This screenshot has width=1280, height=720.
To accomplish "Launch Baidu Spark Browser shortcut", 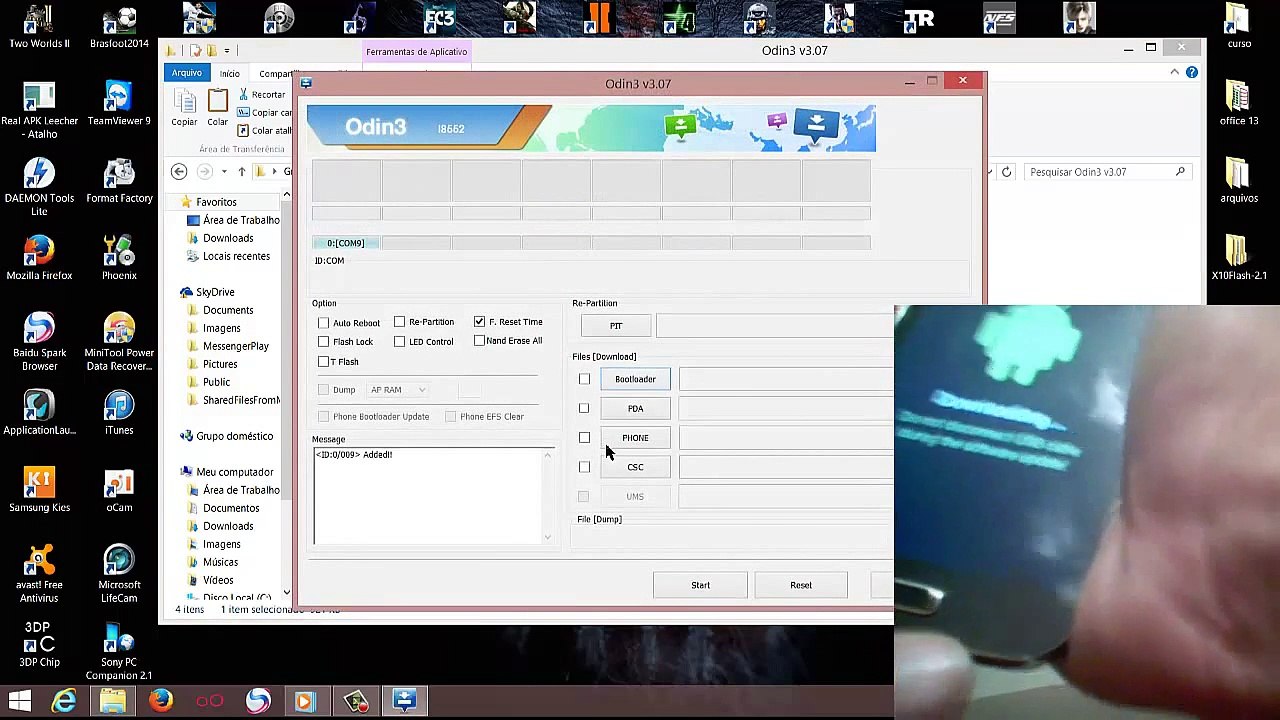I will click(x=39, y=342).
